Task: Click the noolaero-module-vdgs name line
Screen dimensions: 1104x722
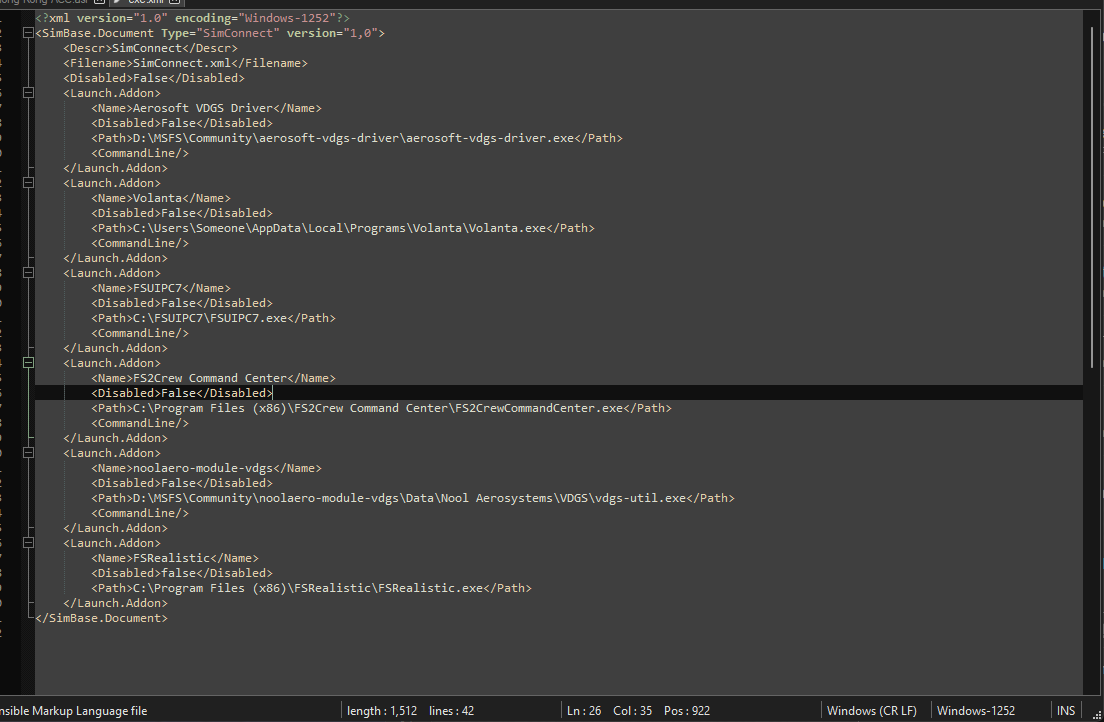Action: click(206, 468)
